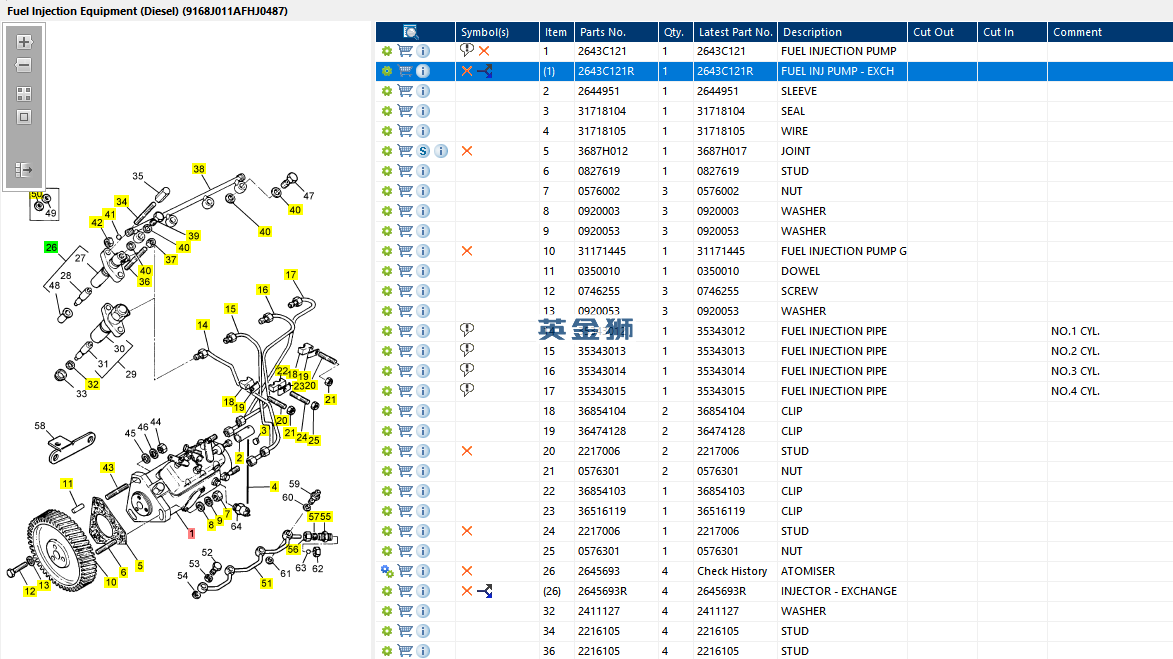Viewport: 1173px width, 659px height.
Task: Add STUD 0827619 to cart
Action: pos(405,171)
